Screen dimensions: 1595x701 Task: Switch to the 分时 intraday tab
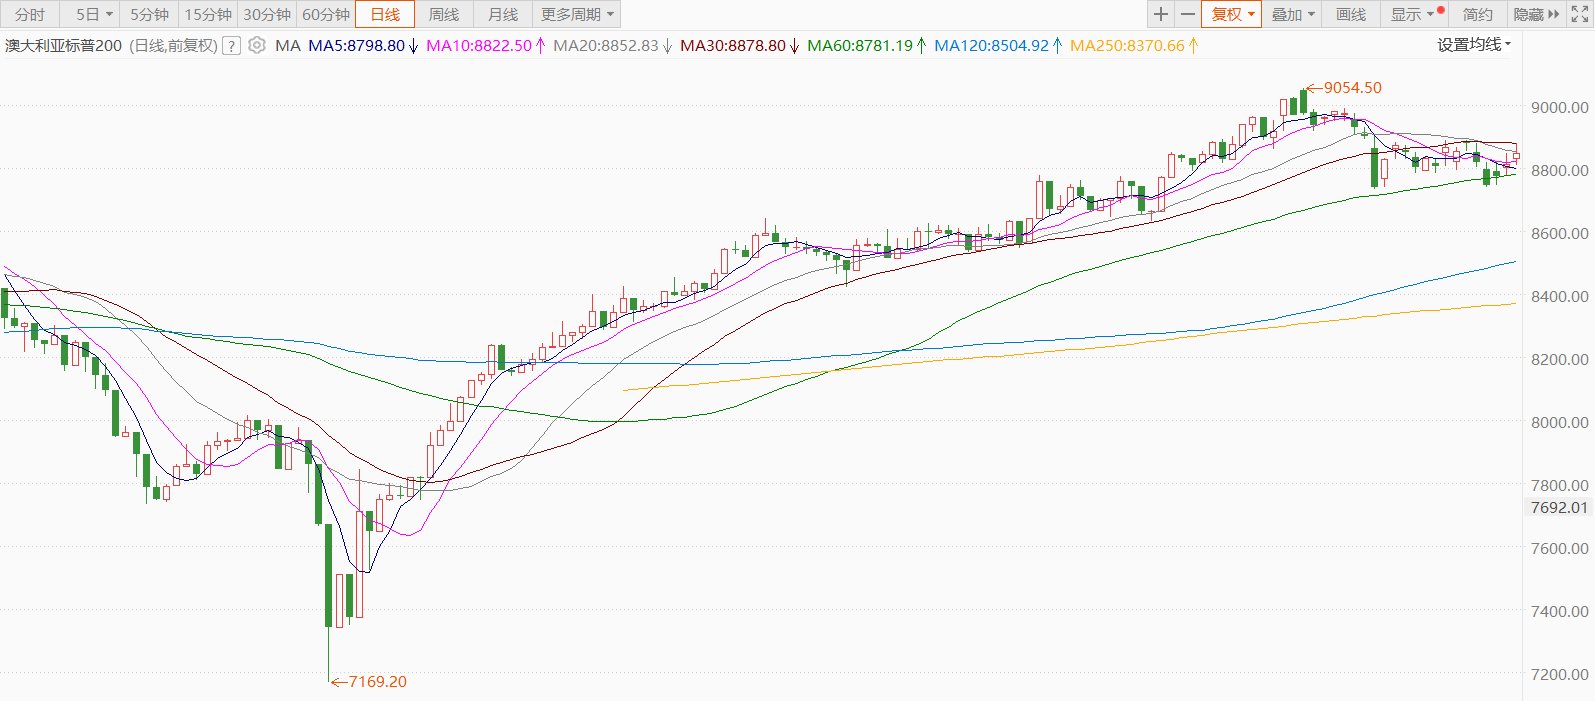pos(30,14)
